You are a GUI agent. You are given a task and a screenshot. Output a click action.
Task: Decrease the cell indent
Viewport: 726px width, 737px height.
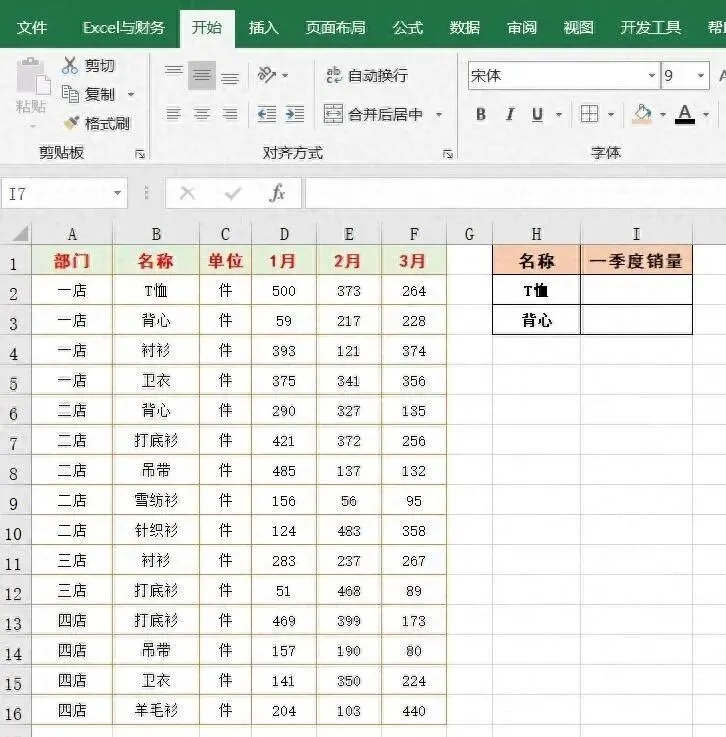click(267, 114)
